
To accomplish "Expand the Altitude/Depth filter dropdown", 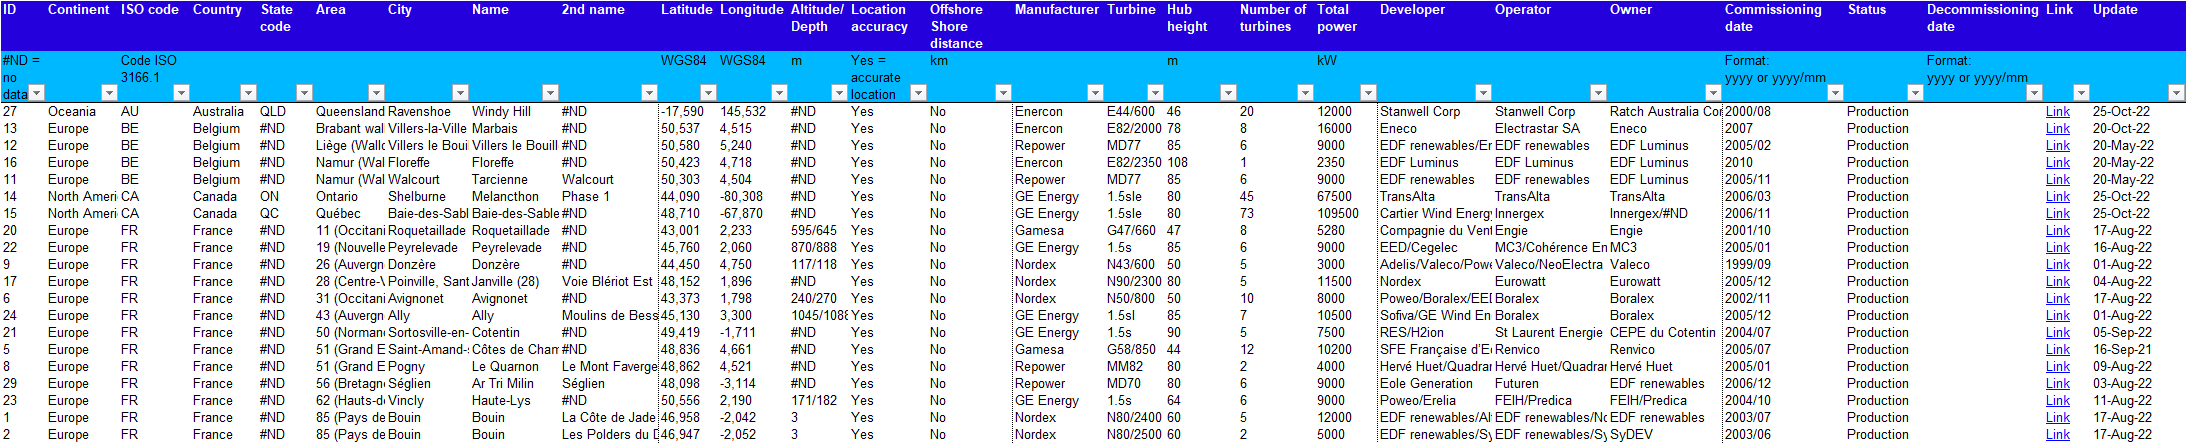I will pyautogui.click(x=839, y=93).
